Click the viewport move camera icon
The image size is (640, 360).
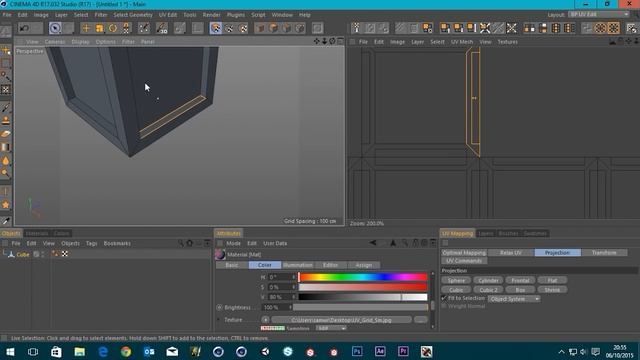coord(317,41)
